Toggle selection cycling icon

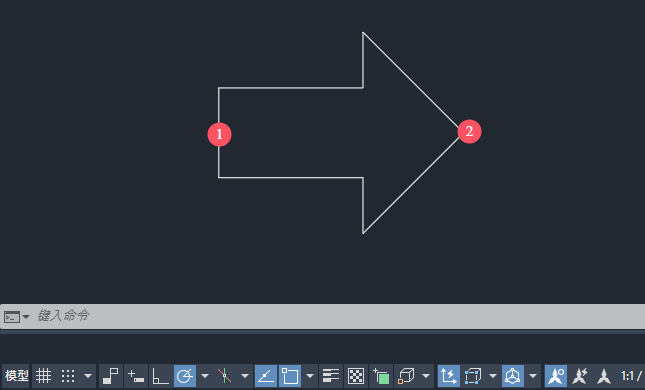(x=381, y=376)
